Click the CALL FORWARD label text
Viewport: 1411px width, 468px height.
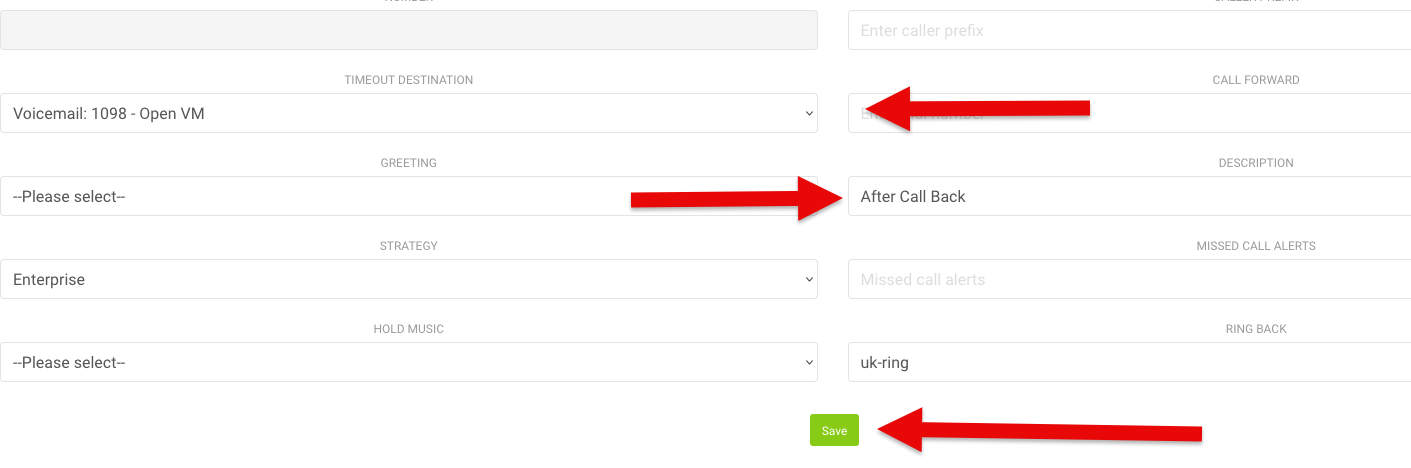(x=1255, y=80)
